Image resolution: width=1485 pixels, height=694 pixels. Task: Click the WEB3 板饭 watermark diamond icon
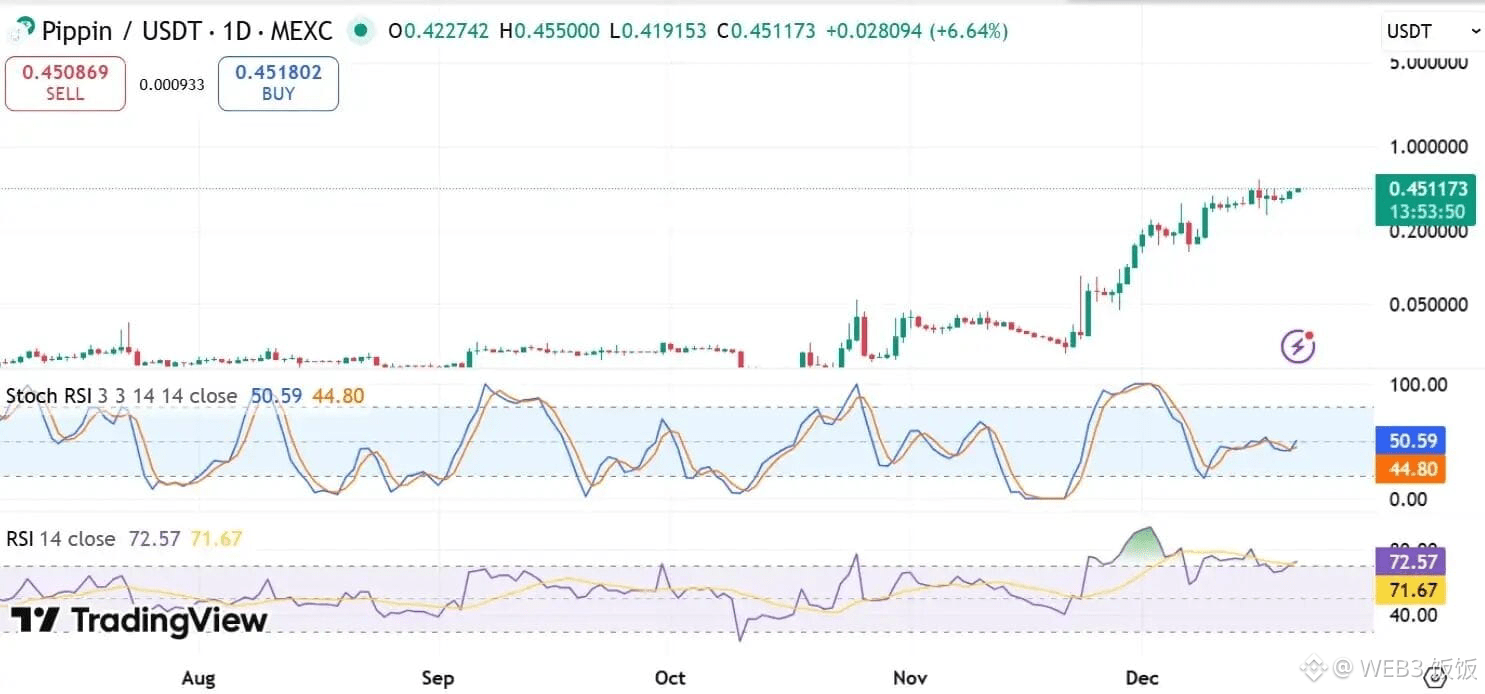pos(1313,667)
